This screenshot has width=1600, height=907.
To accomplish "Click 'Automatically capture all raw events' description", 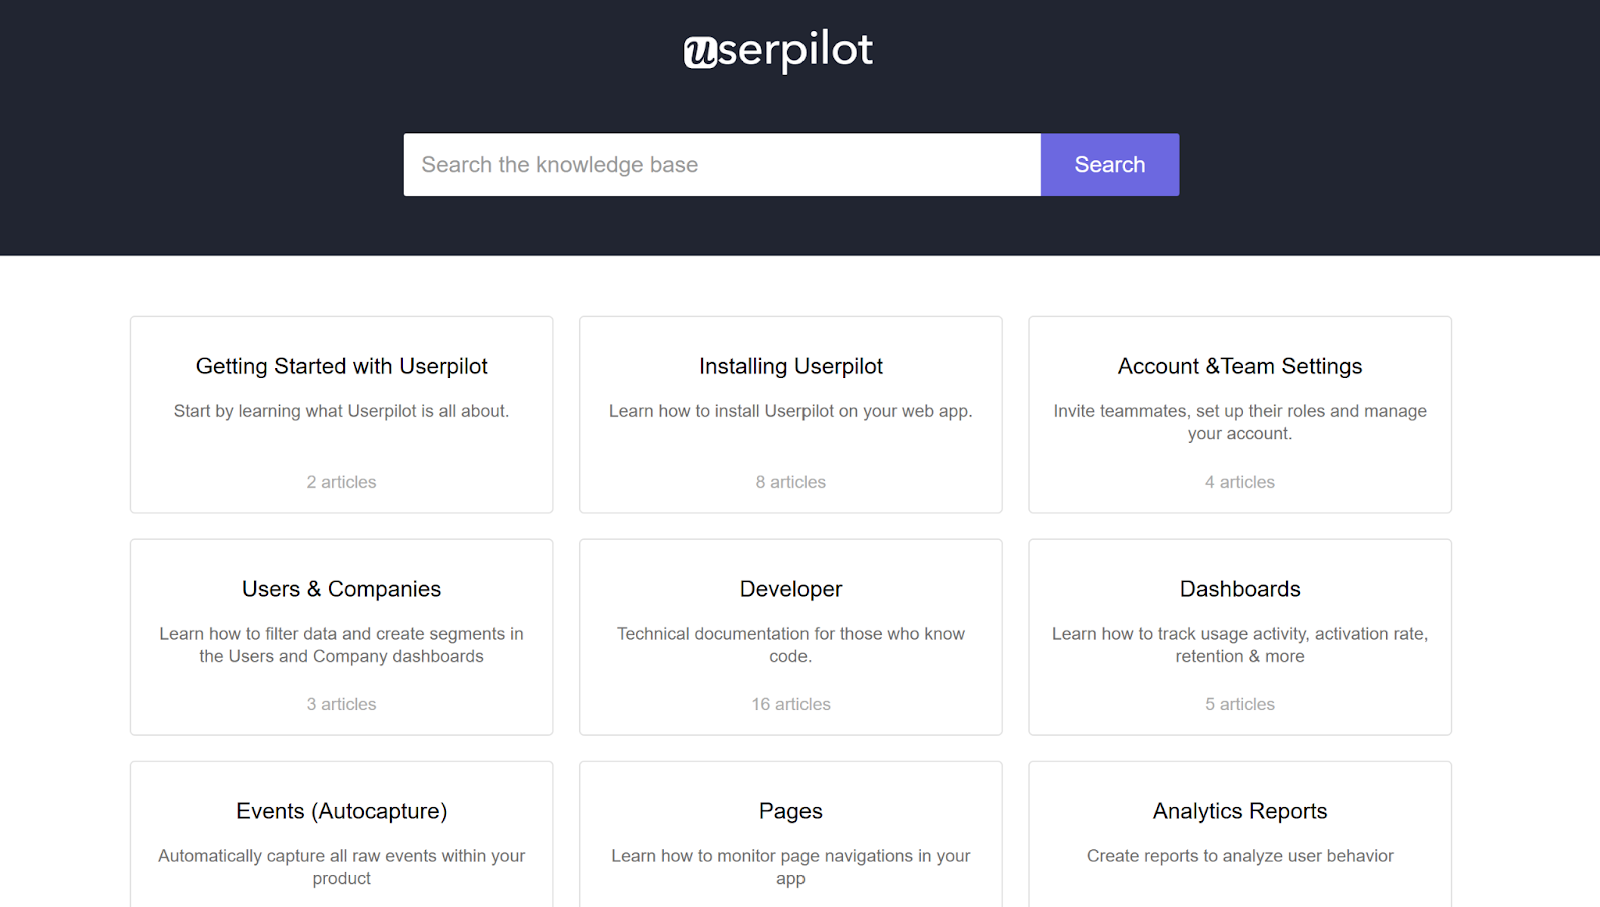I will coord(341,867).
